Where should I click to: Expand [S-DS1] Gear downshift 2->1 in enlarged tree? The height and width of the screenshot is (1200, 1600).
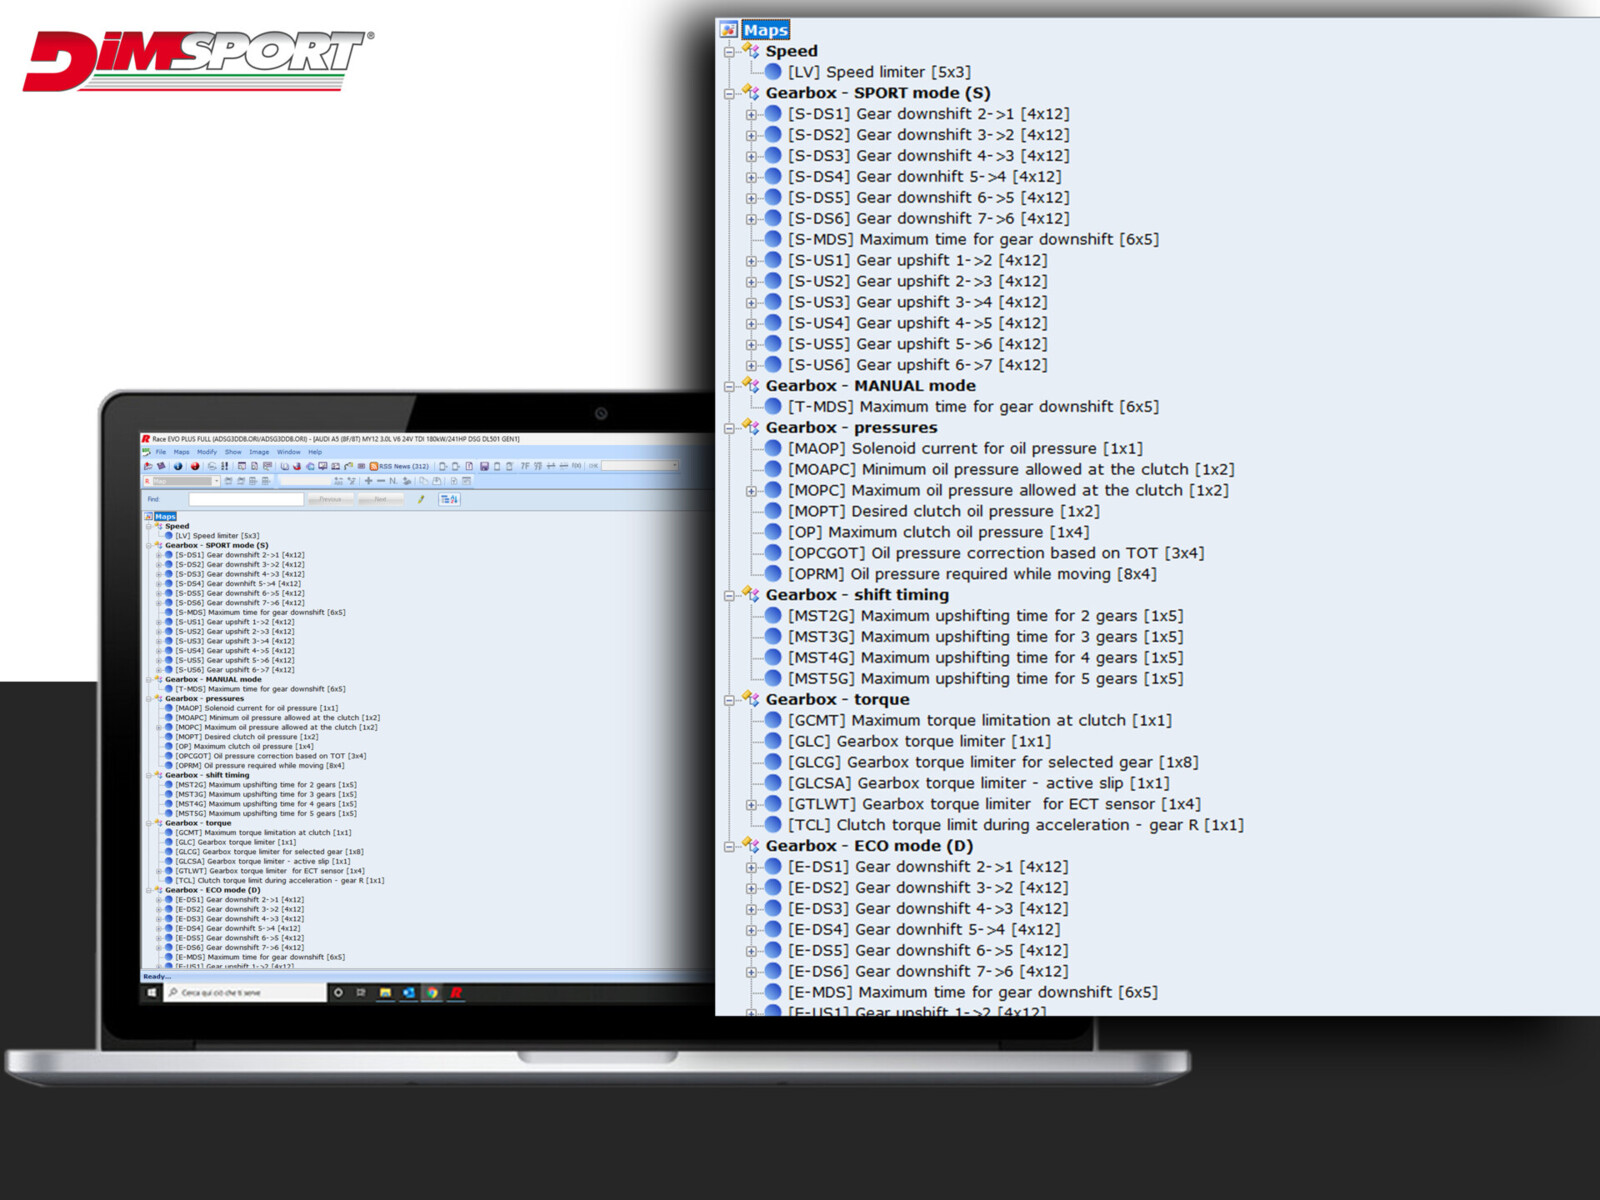[x=751, y=115]
